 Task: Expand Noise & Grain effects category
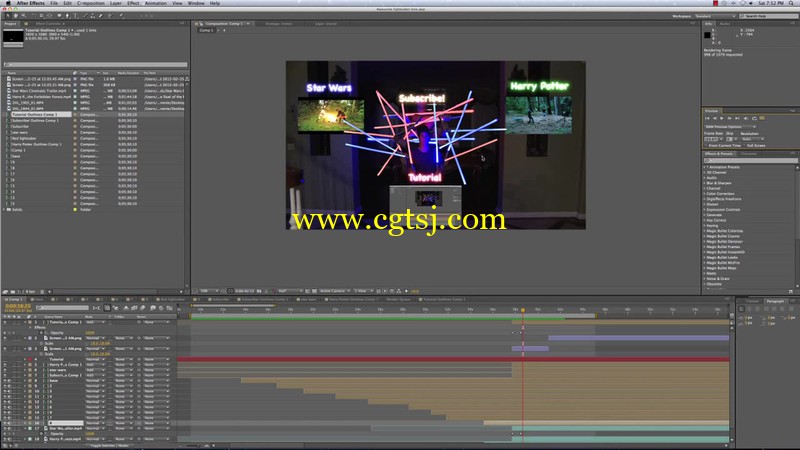705,279
